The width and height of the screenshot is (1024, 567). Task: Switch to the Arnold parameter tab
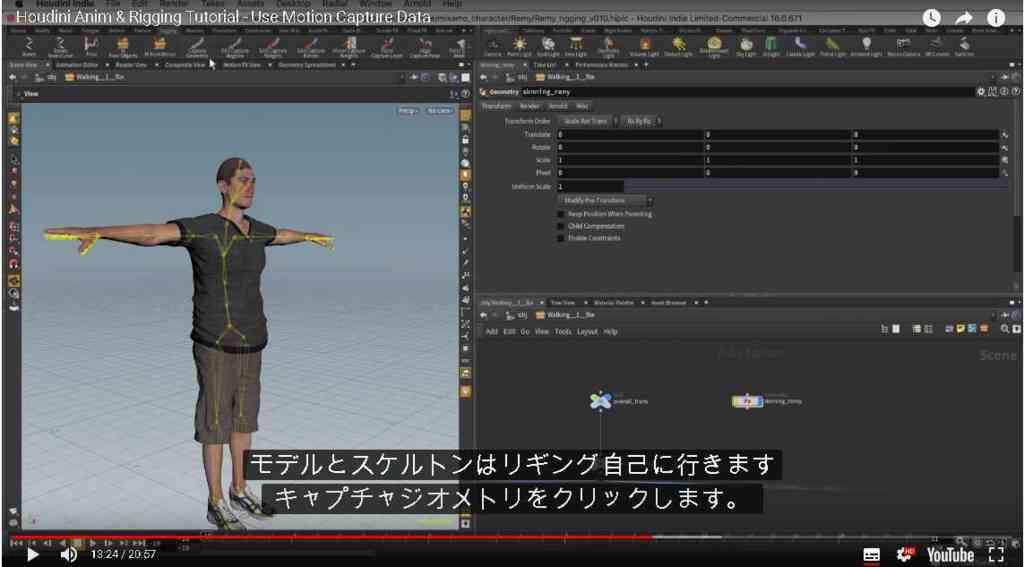[558, 106]
